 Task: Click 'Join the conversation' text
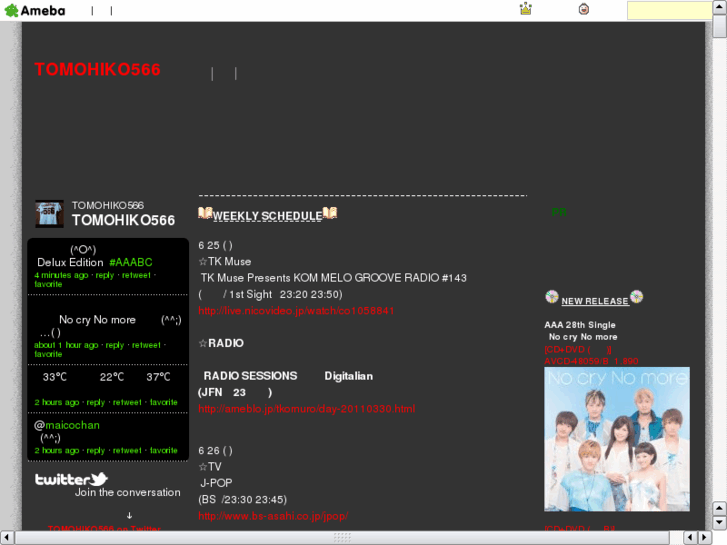128,493
